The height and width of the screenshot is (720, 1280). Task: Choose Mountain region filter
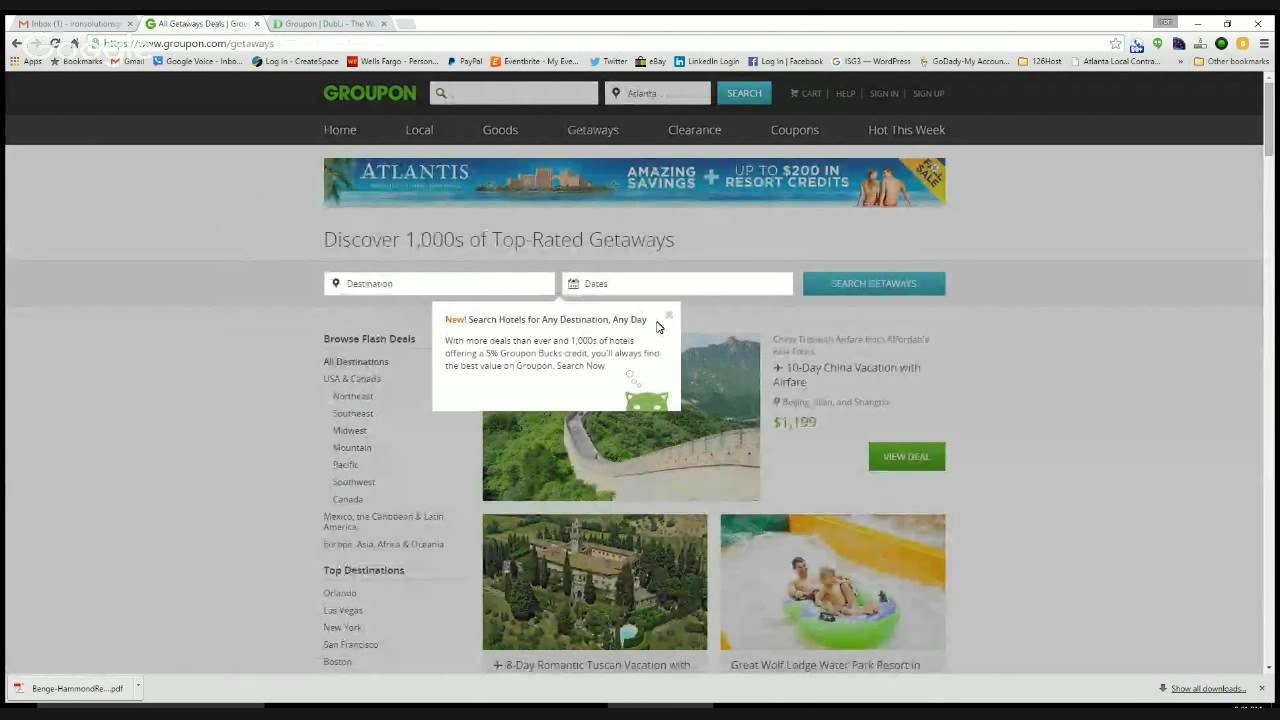click(x=352, y=448)
